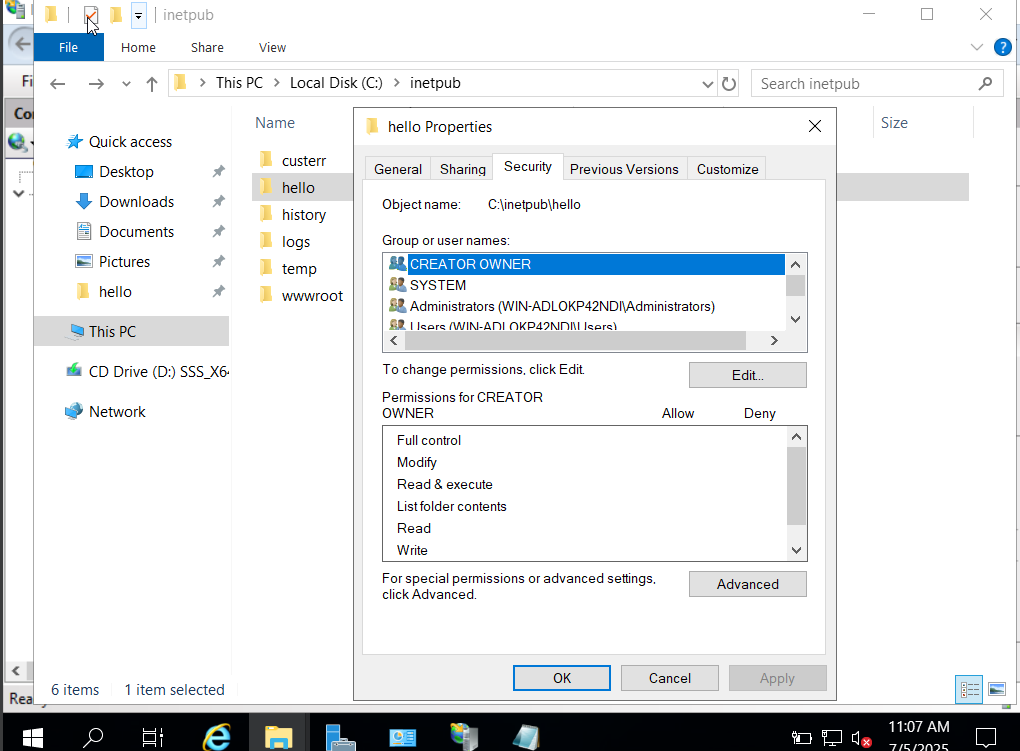Screen dimensions: 1020x751
Task: Click the Edit button to change permissions
Action: click(747, 375)
